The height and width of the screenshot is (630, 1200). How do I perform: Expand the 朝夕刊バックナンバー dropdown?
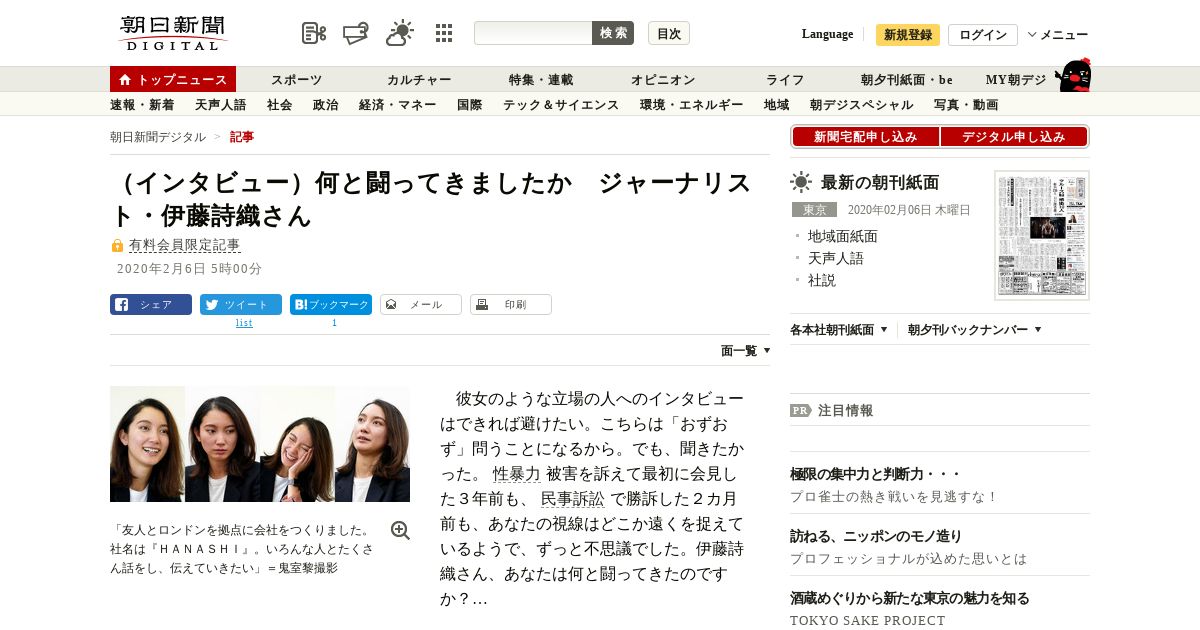pos(975,329)
